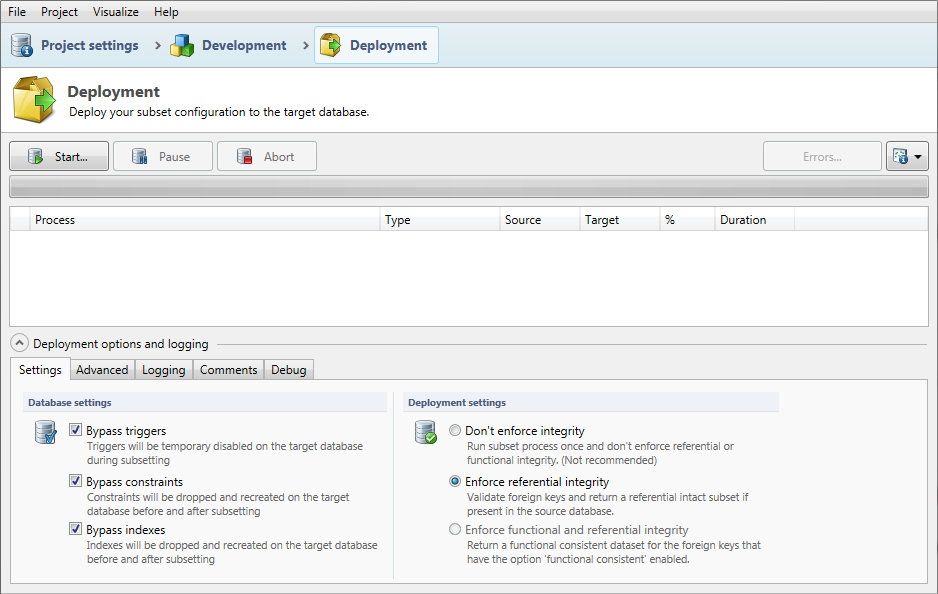Viewport: 938px width, 594px height.
Task: Disable the Bypass indexes checkbox
Action: [76, 530]
